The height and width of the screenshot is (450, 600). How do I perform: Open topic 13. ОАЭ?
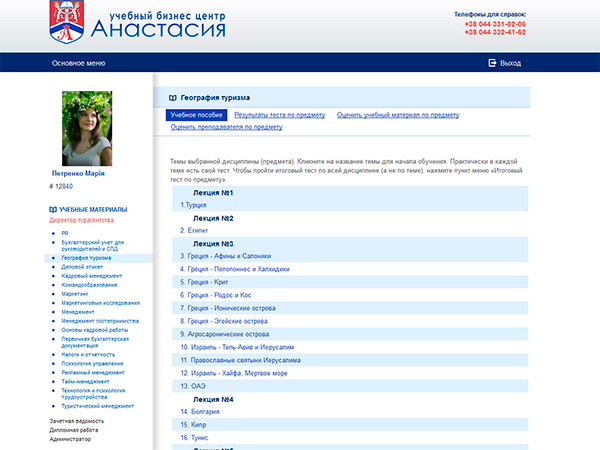pos(193,385)
